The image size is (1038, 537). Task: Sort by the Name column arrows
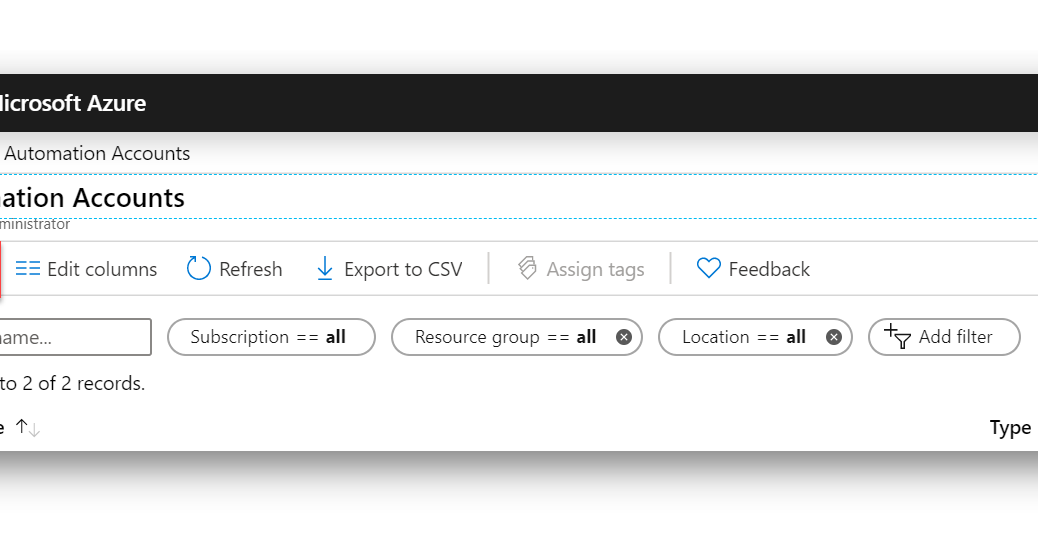pos(28,428)
